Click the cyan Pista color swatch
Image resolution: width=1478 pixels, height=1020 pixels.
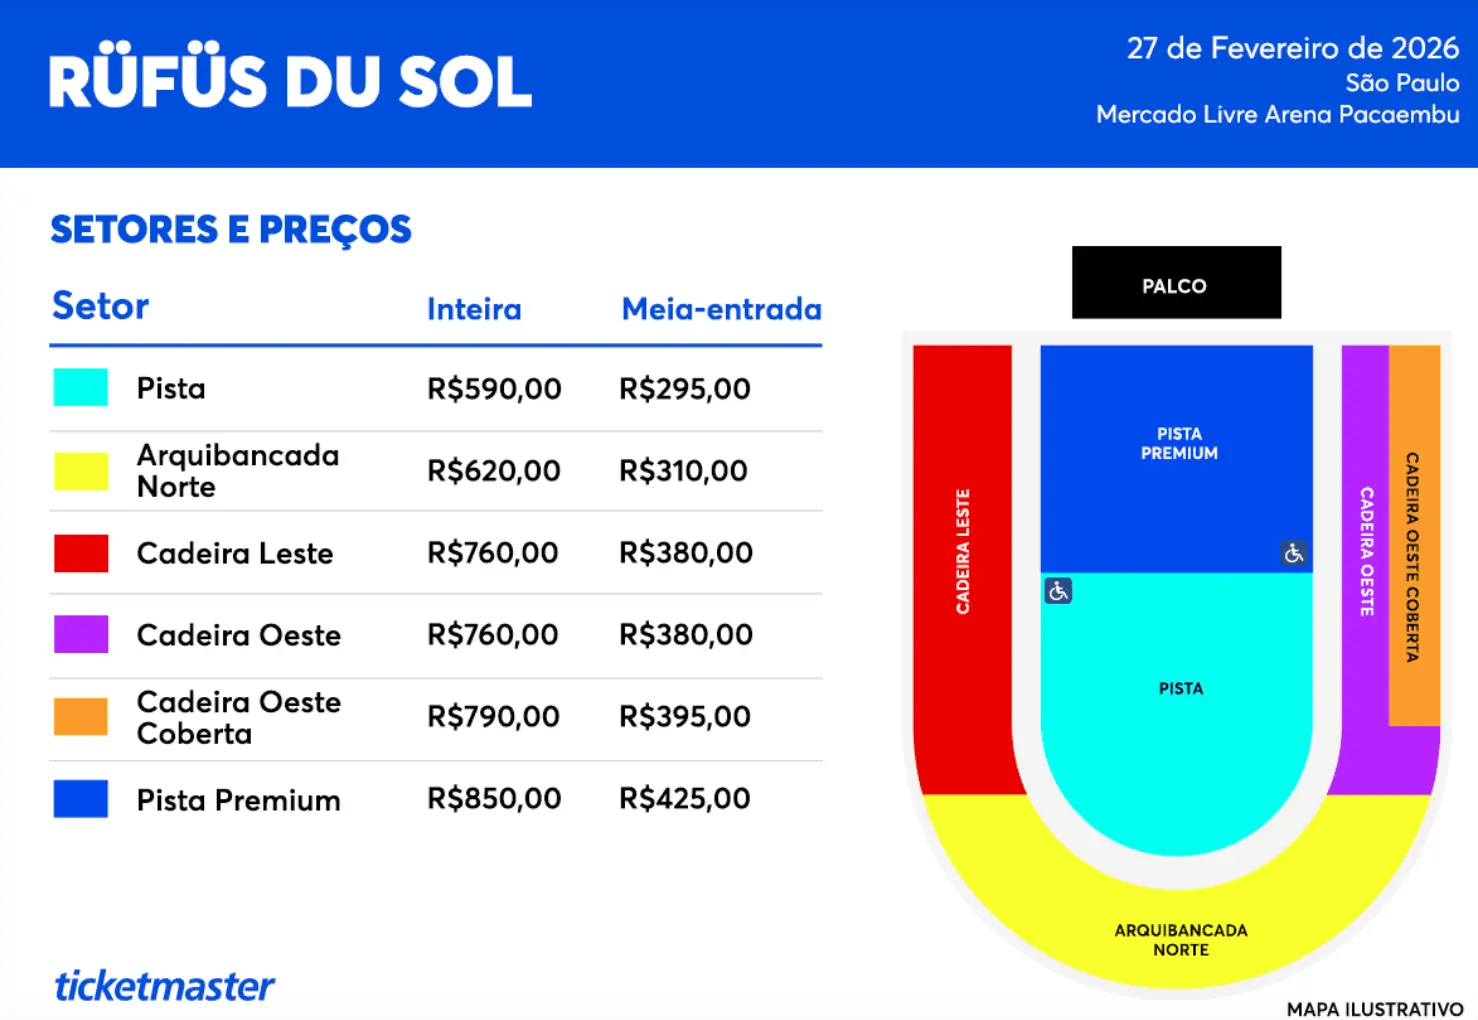80,387
